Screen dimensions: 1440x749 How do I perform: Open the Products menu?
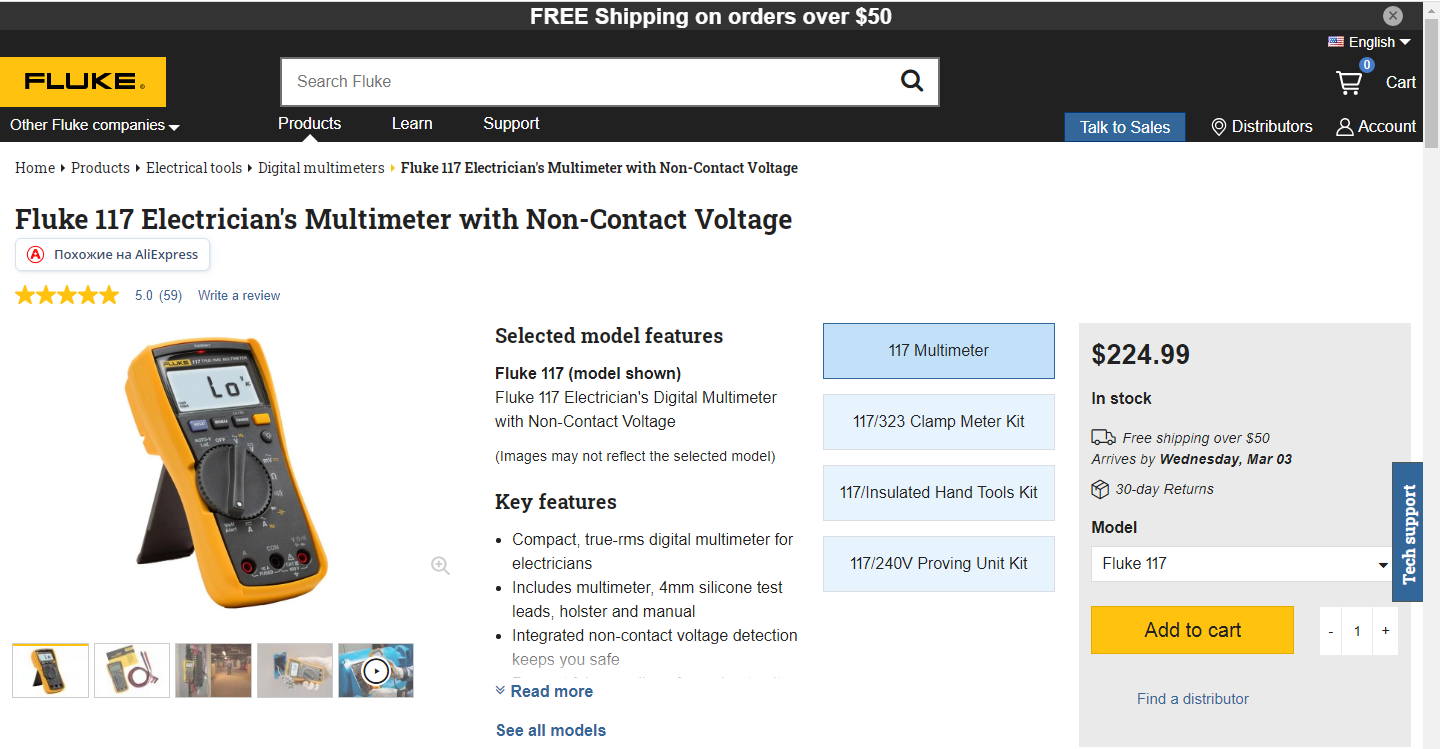pyautogui.click(x=309, y=123)
